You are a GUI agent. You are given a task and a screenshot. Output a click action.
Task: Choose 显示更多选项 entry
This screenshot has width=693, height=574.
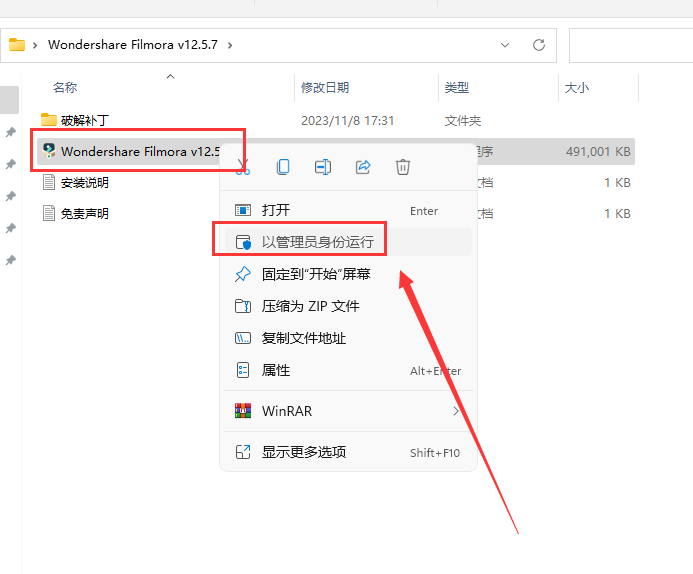[348, 452]
